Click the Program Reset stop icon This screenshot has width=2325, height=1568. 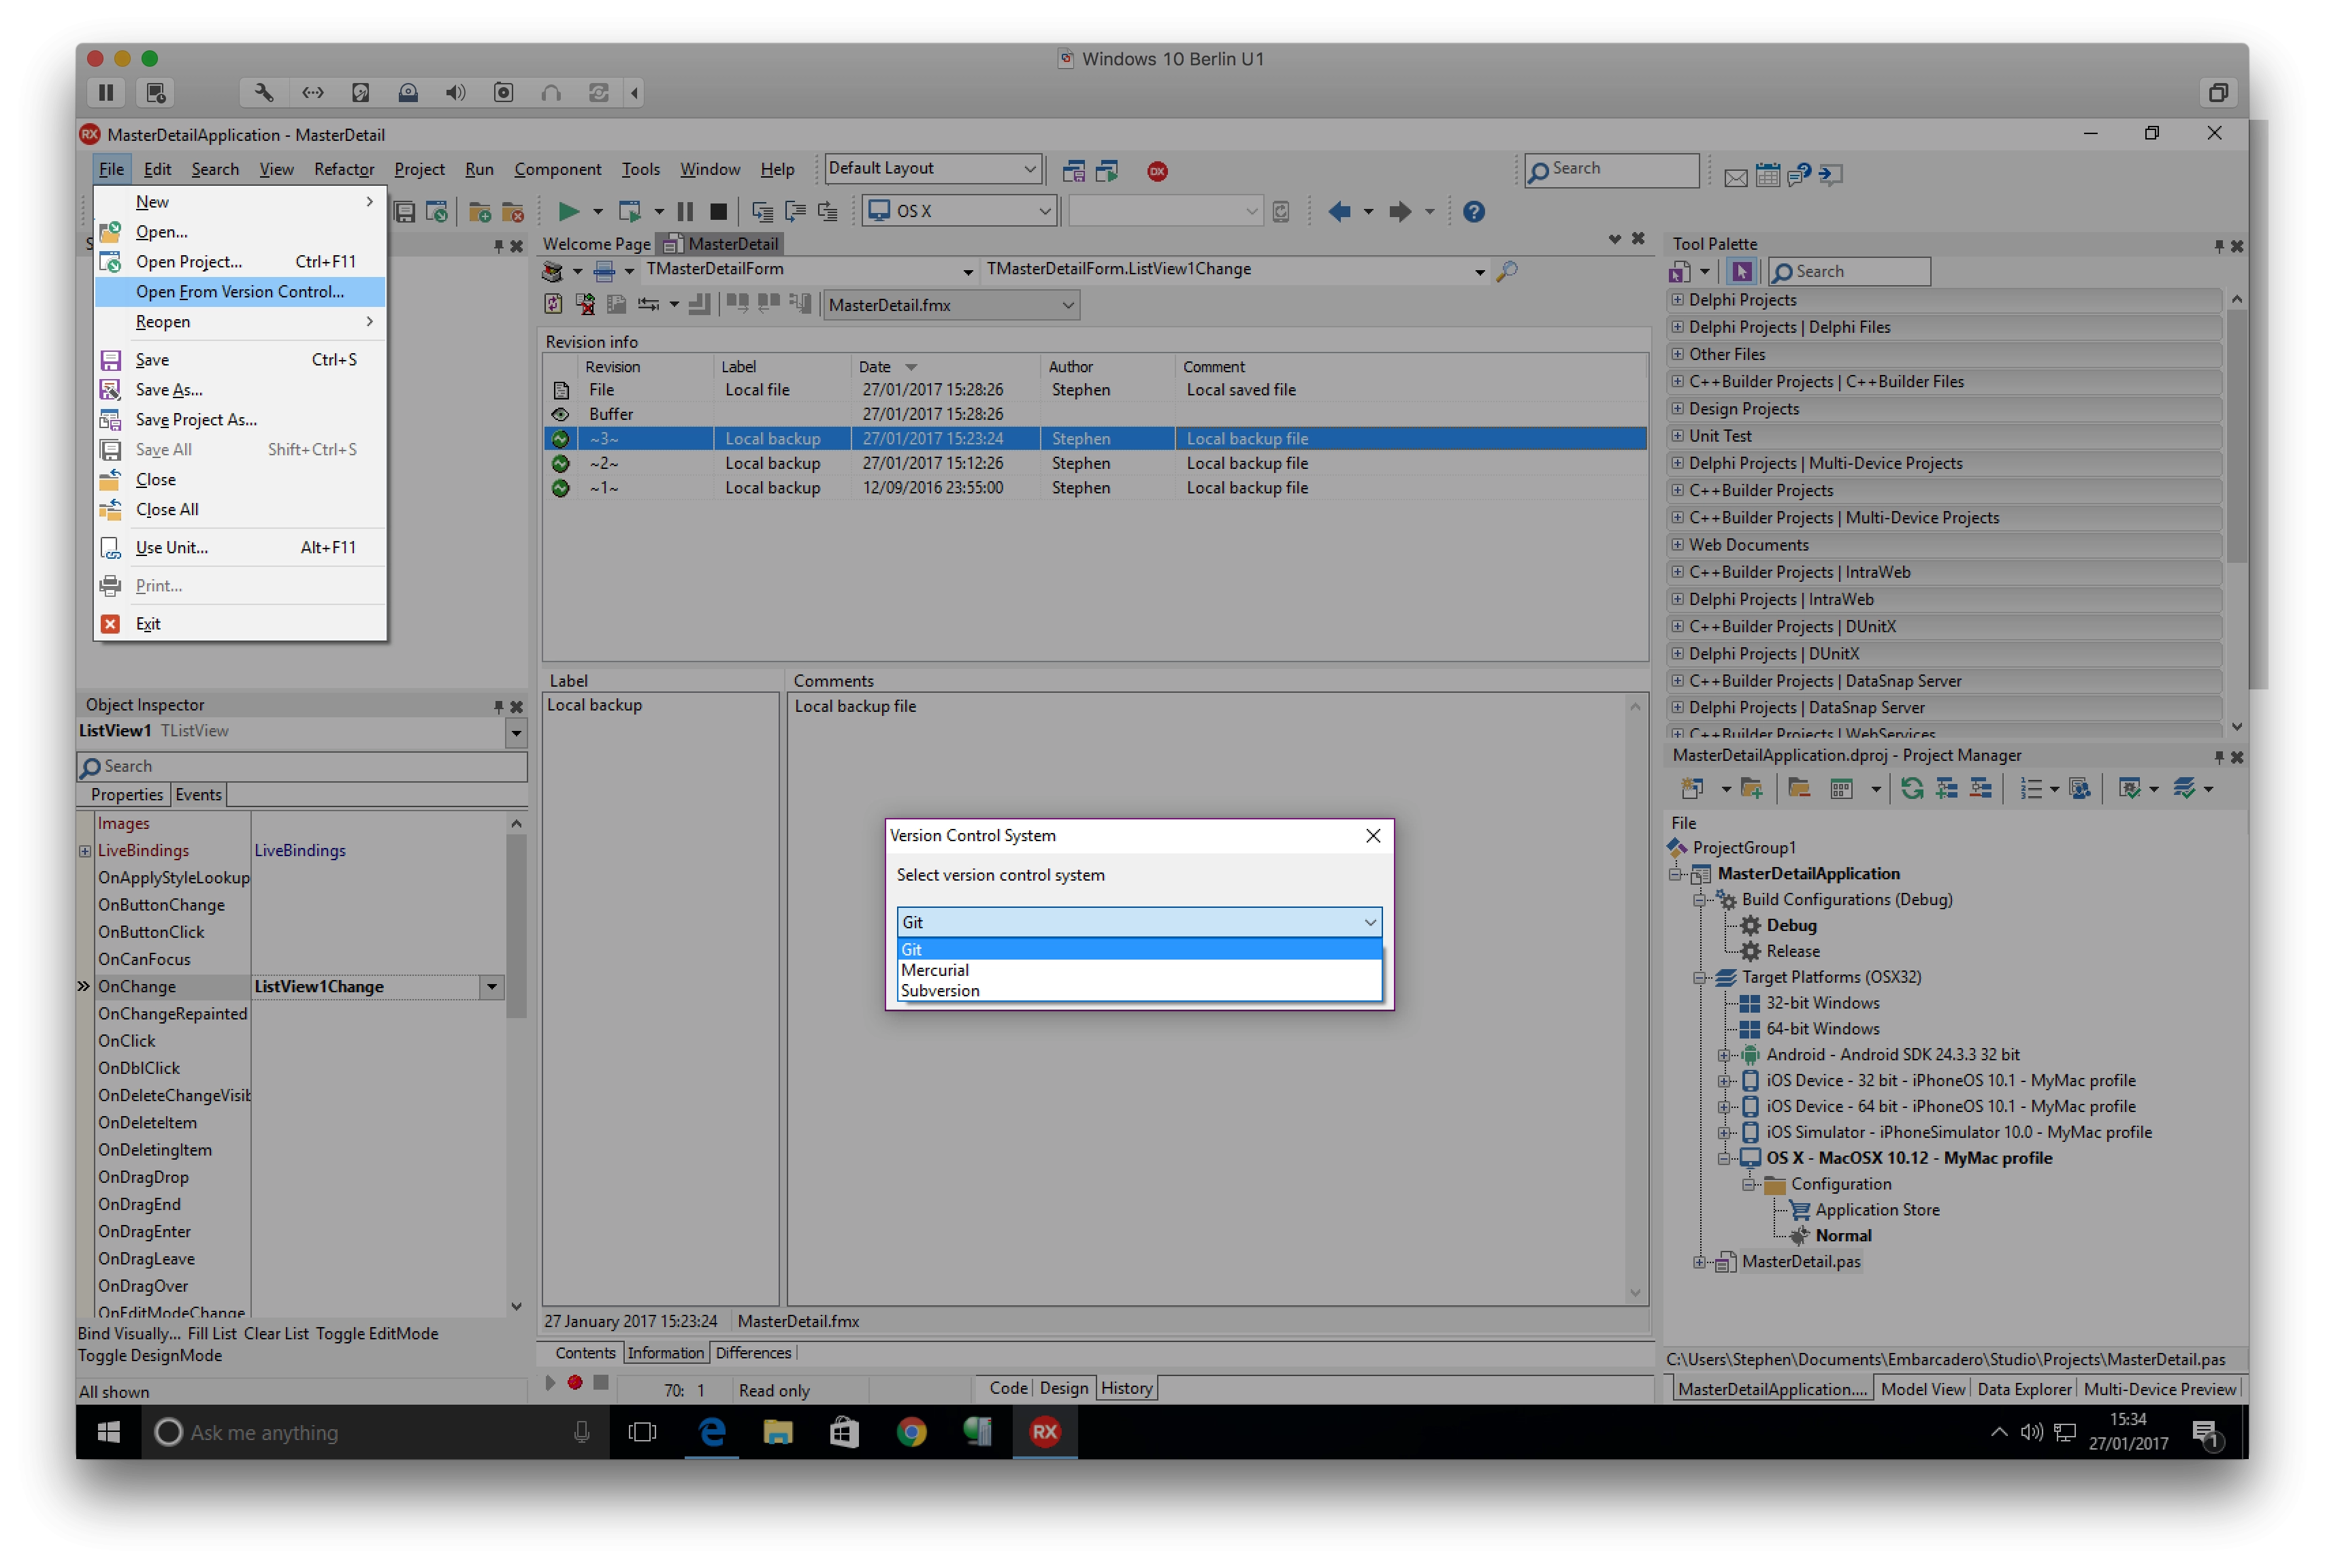coord(718,211)
